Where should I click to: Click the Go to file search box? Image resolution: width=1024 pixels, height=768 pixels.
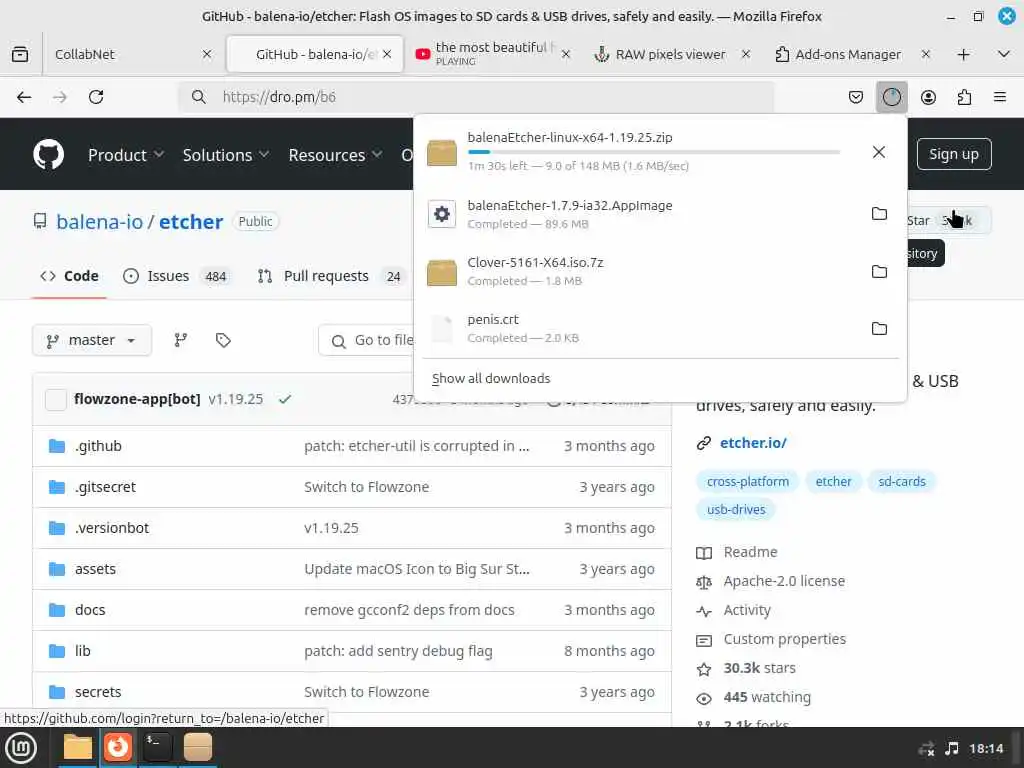pyautogui.click(x=367, y=340)
